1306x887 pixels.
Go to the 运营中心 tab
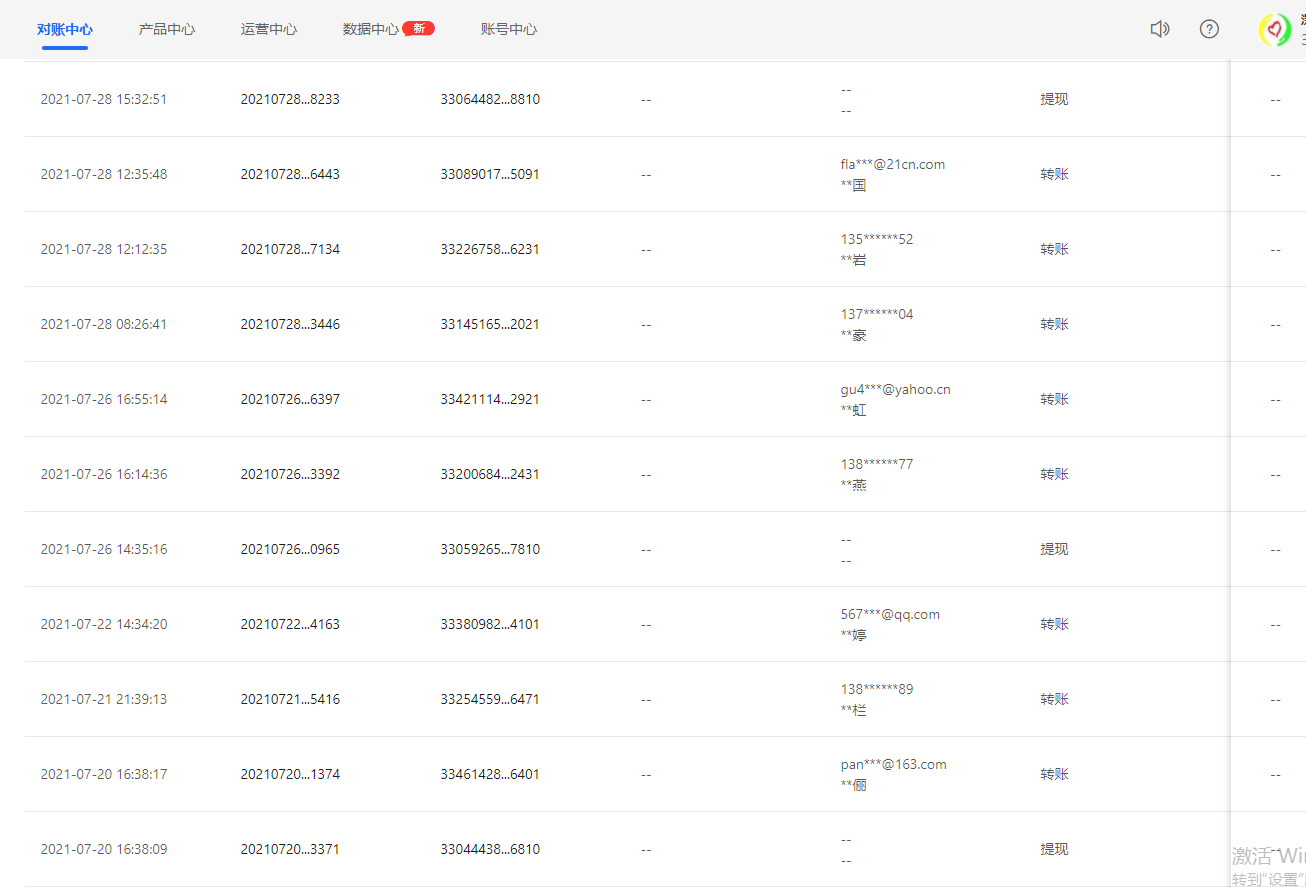(x=269, y=29)
